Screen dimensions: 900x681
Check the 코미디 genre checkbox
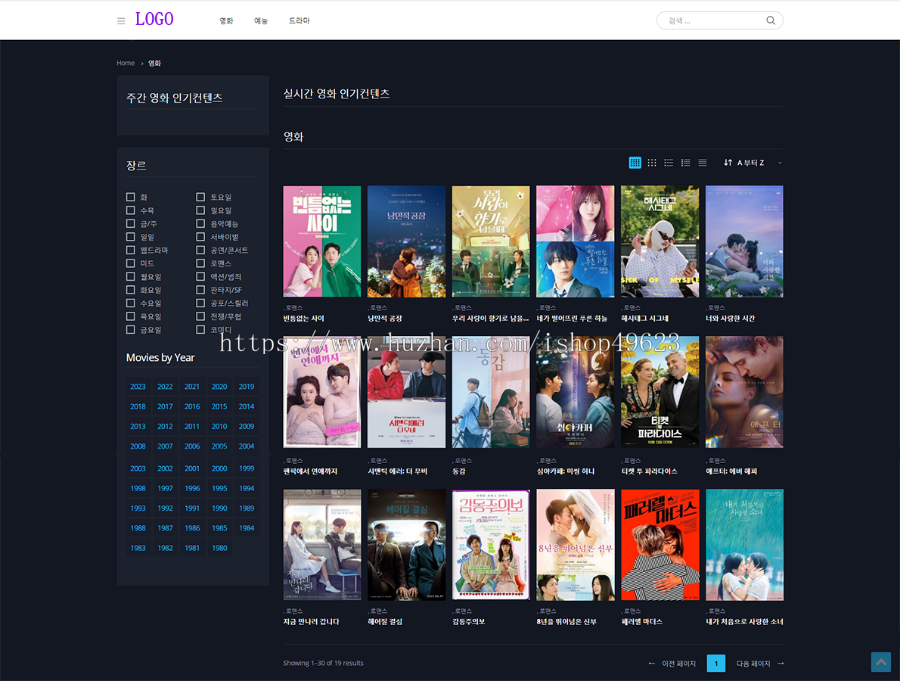(200, 330)
